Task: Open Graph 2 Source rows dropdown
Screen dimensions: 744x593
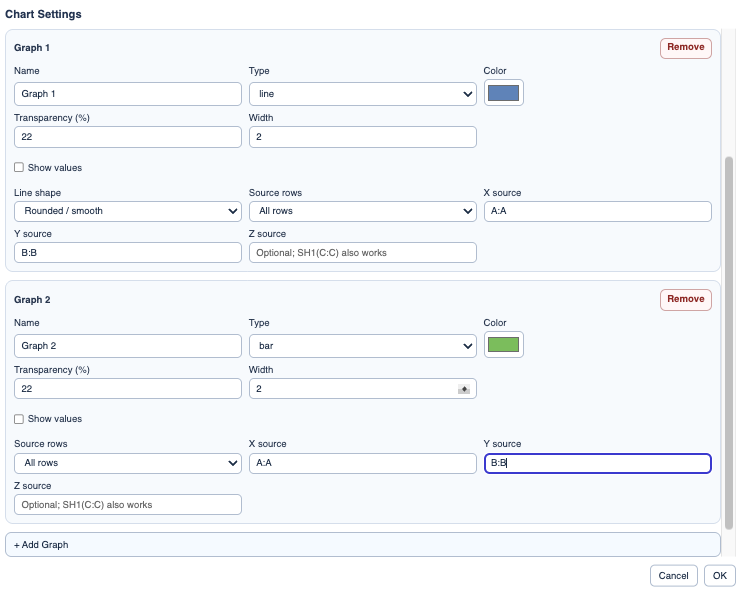Action: point(128,463)
